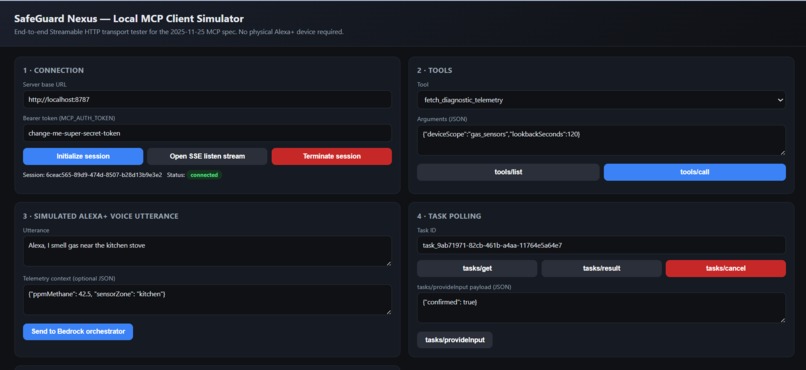This screenshot has width=806, height=370.
Task: Click the Telemetry context textarea corner grip
Action: (389, 311)
